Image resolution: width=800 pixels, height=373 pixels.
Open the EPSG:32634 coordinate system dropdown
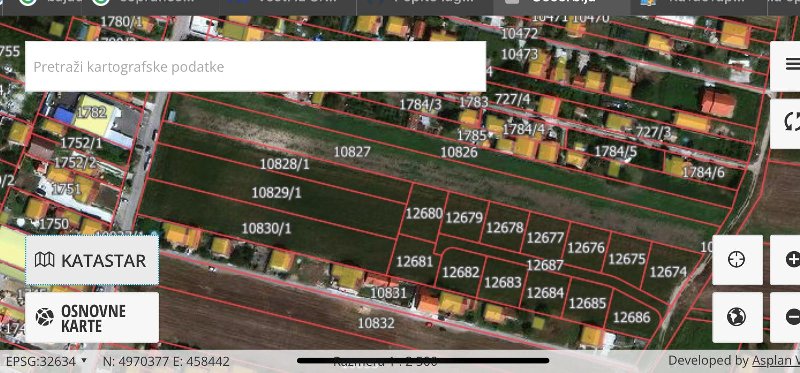tap(46, 361)
